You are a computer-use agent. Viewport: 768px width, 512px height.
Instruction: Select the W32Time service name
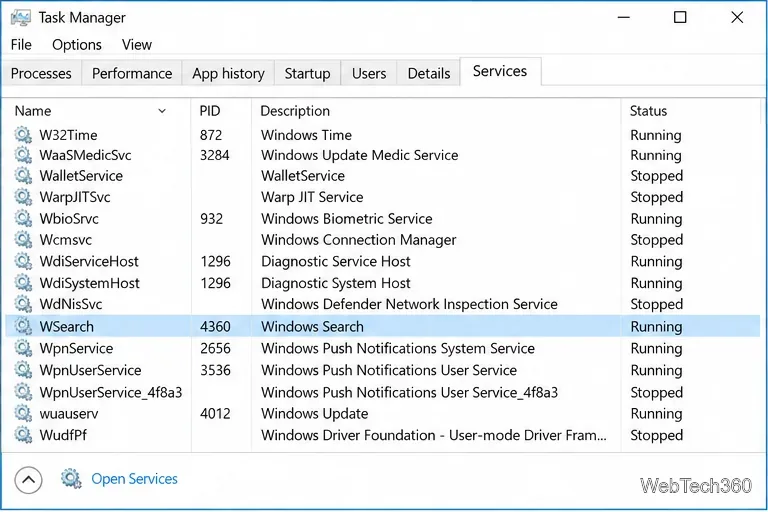pos(68,135)
